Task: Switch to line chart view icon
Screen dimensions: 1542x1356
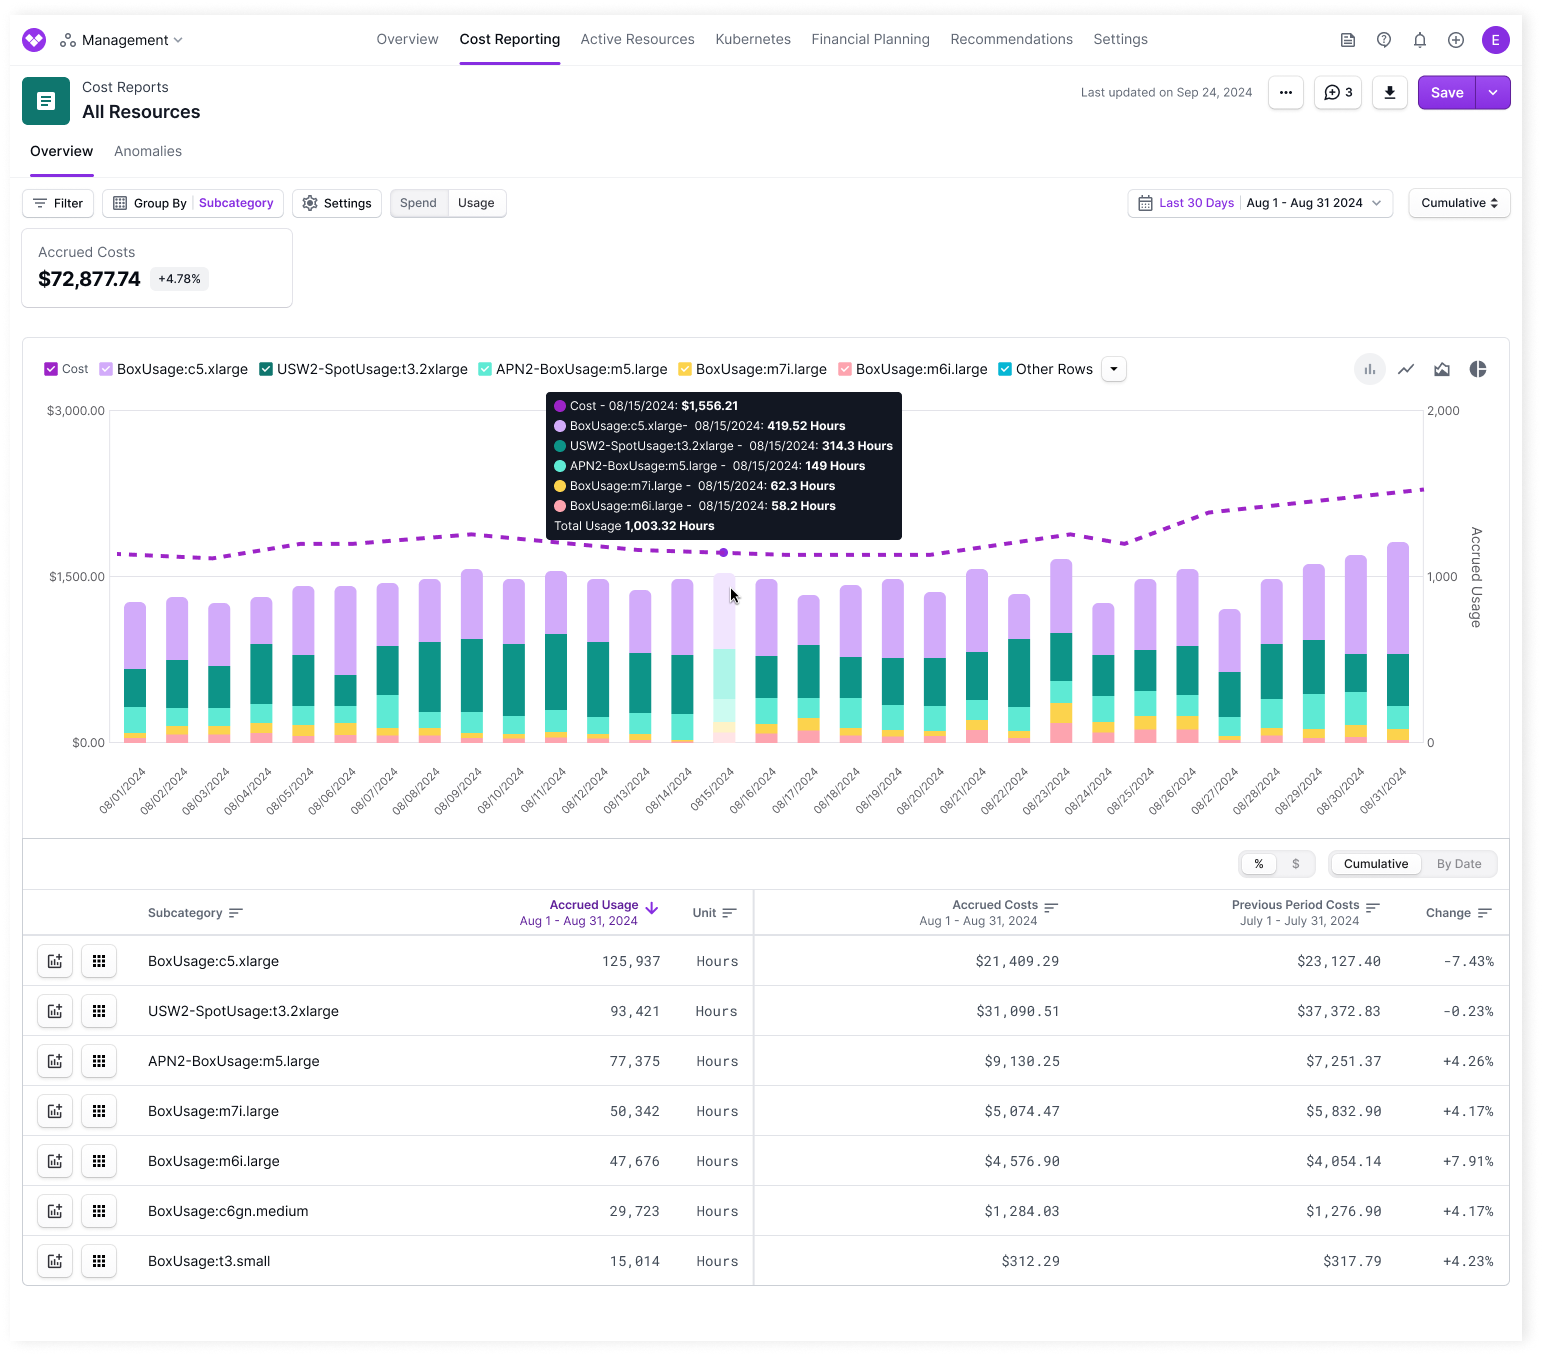Action: [x=1406, y=369]
